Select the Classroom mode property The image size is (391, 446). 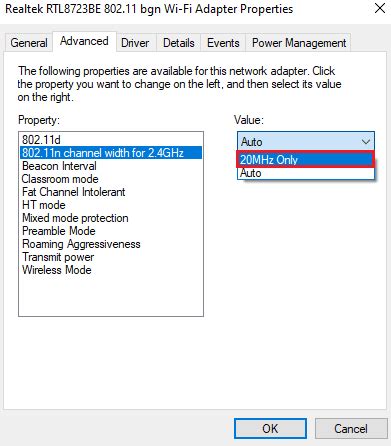[x=111, y=179]
